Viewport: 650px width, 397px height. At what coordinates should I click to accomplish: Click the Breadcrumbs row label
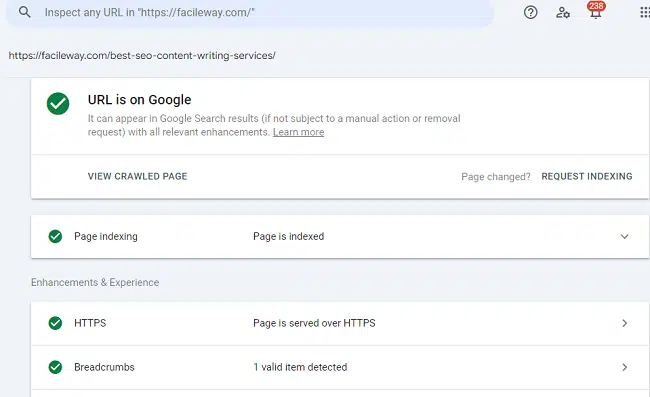tap(104, 367)
